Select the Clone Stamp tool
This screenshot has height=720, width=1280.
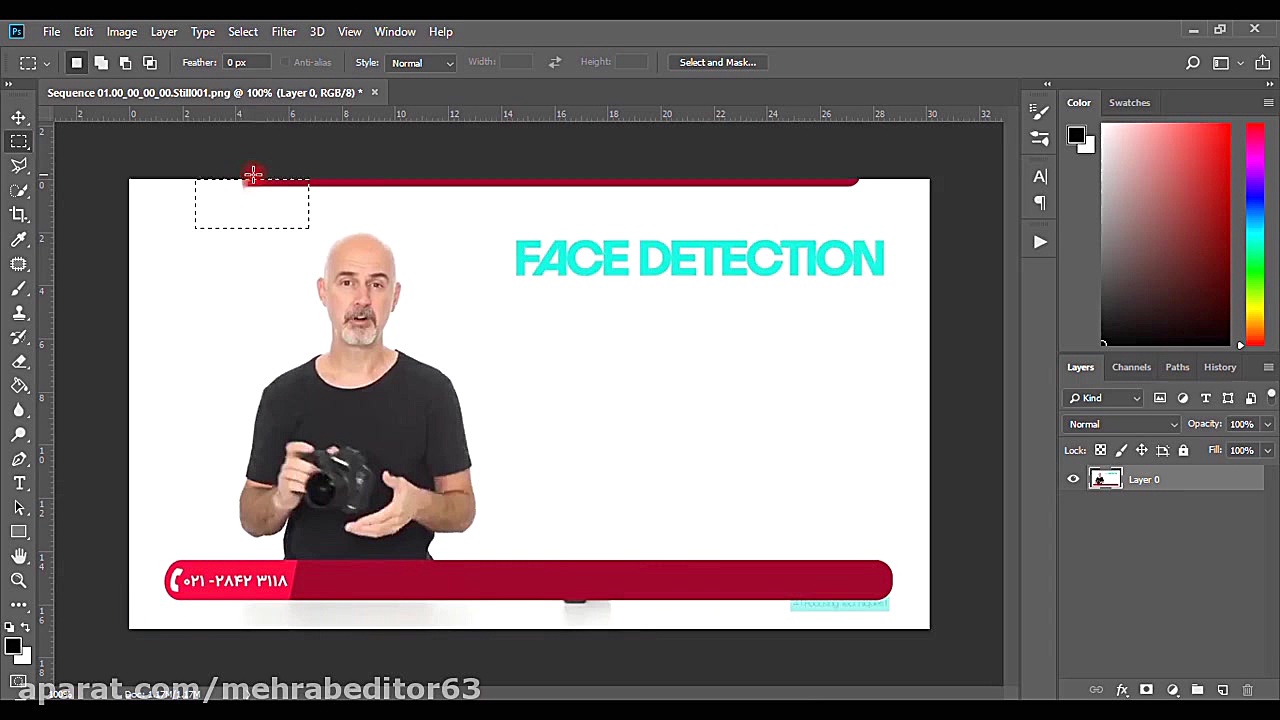19,312
